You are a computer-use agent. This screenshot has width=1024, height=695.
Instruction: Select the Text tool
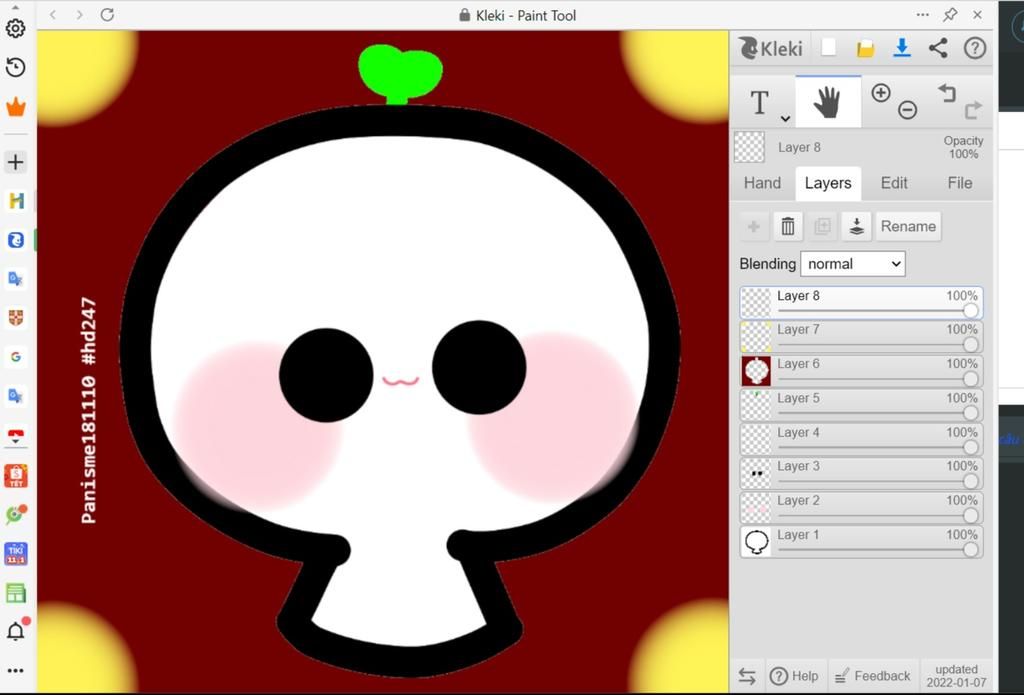pyautogui.click(x=759, y=103)
